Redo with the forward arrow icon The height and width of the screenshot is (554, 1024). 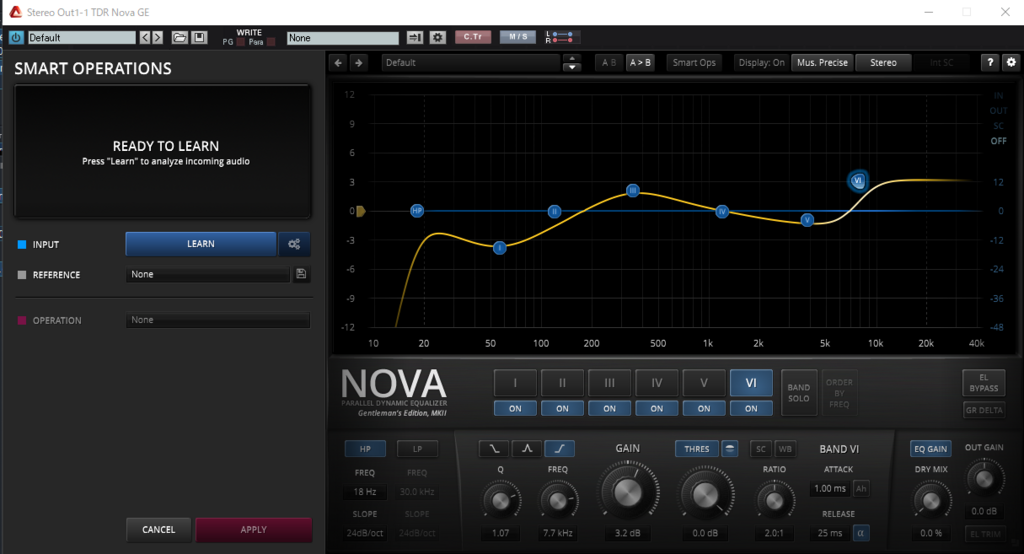coord(359,63)
